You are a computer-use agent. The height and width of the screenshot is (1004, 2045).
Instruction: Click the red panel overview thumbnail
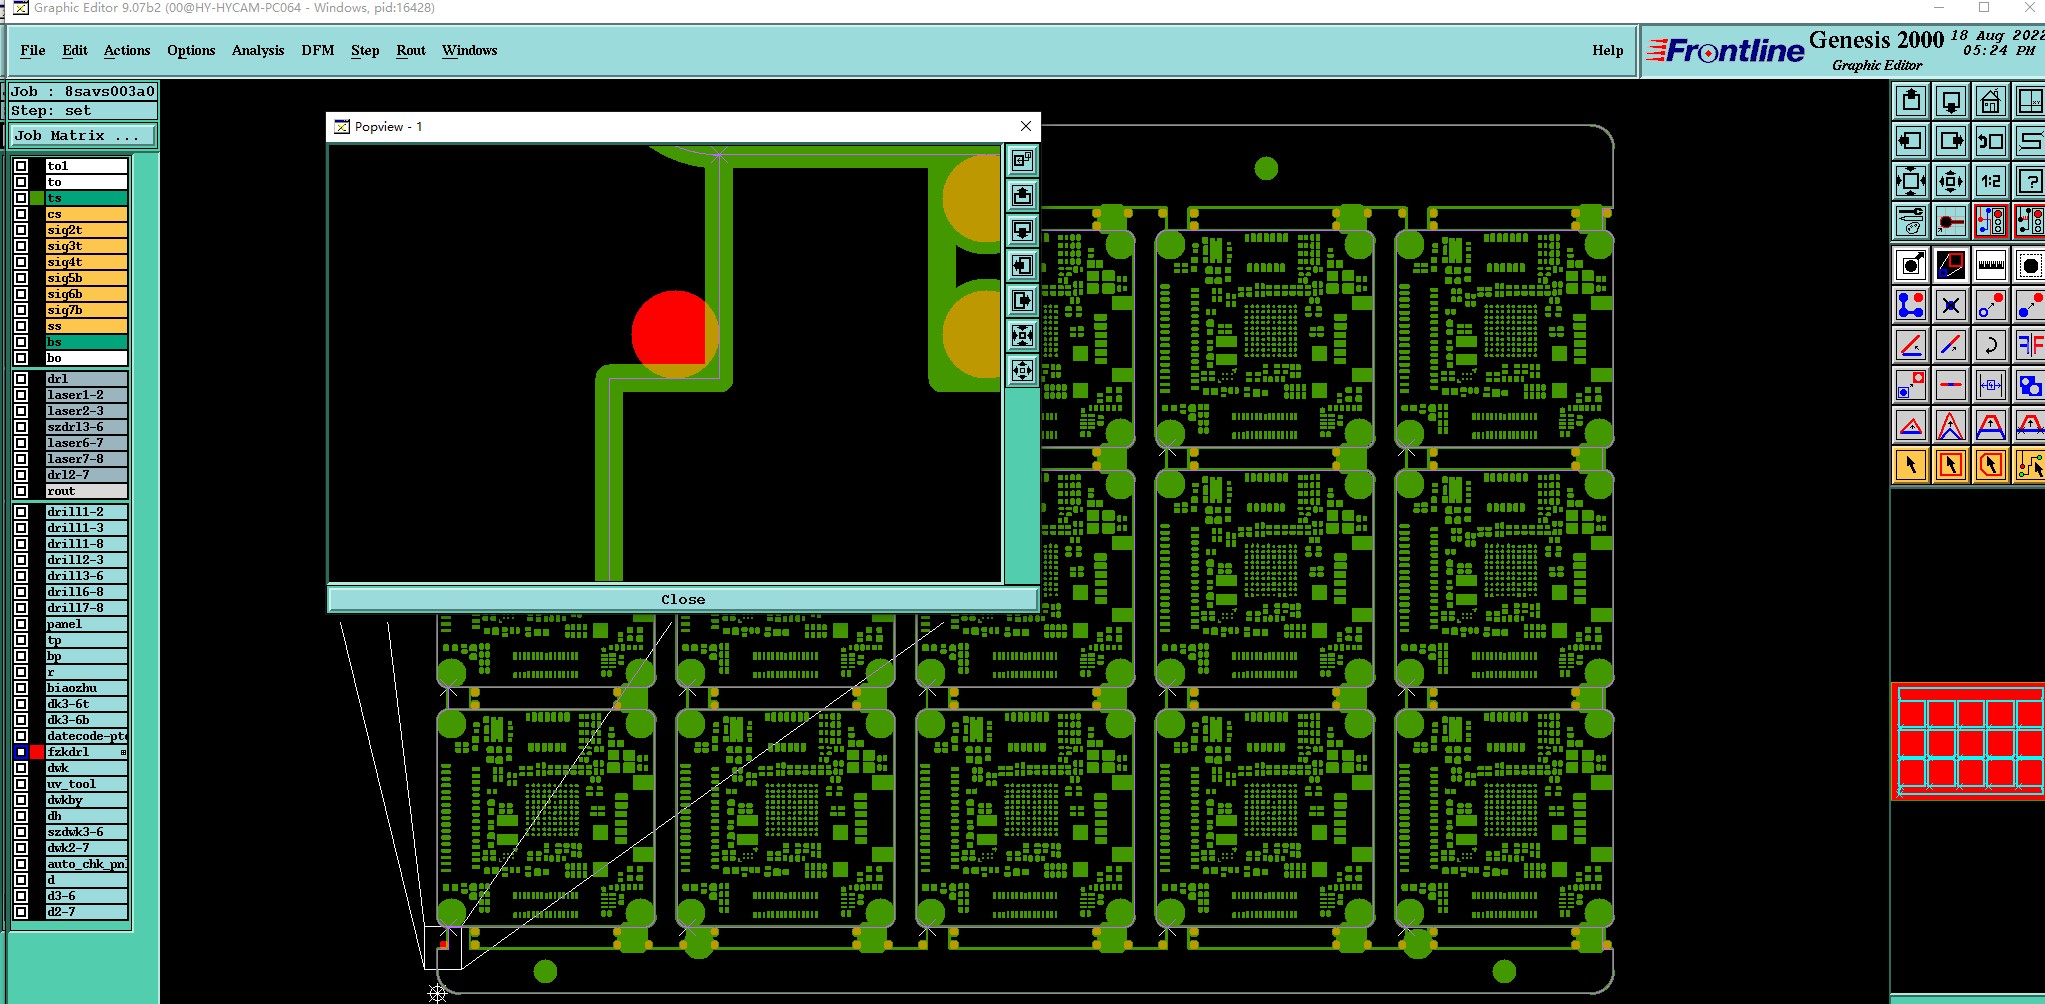tap(1969, 742)
